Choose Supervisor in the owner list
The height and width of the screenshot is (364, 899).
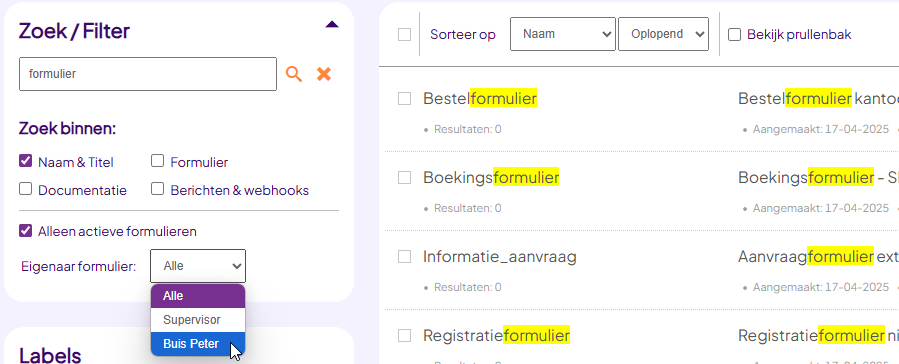198,320
